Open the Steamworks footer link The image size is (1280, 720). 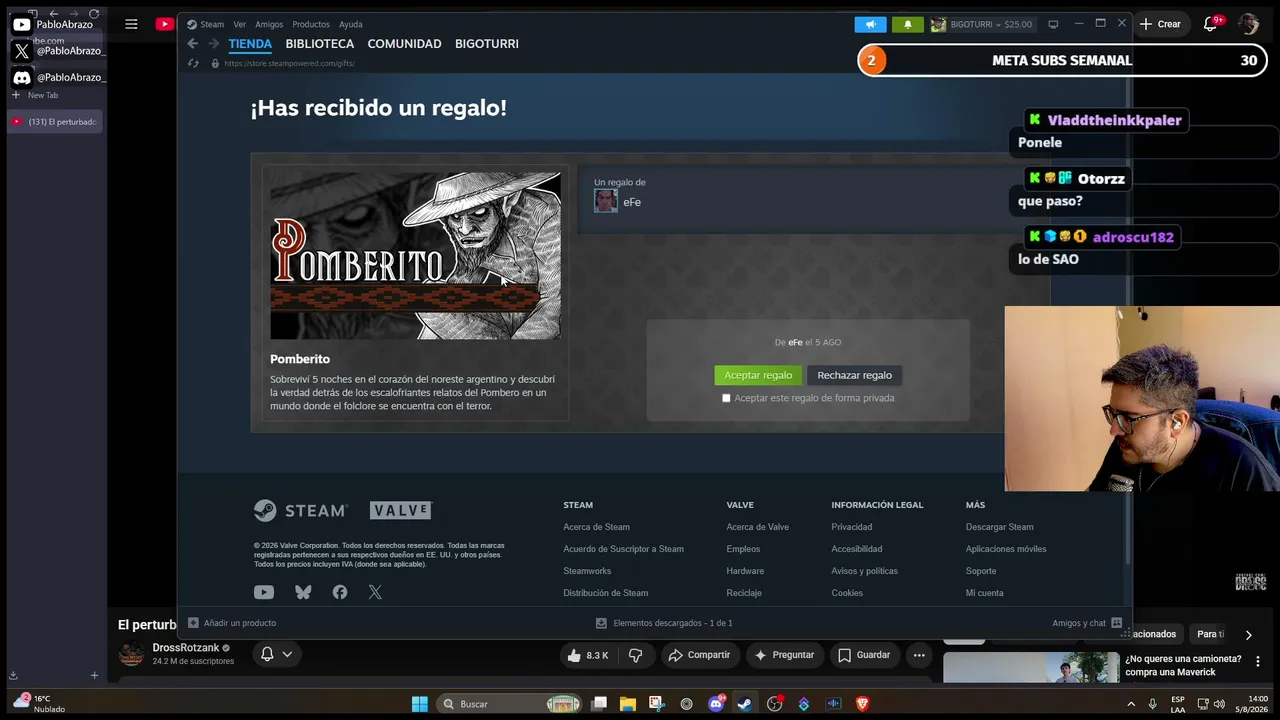point(587,571)
